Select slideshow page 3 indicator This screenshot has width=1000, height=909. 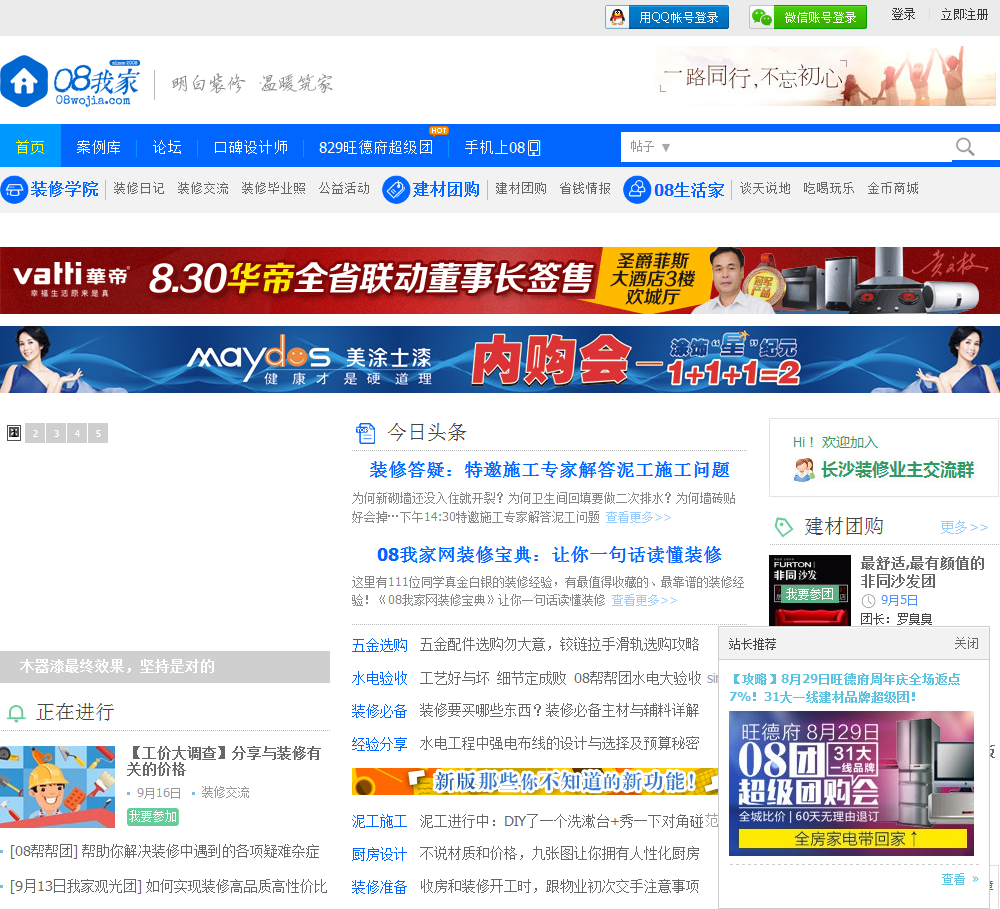tap(56, 433)
